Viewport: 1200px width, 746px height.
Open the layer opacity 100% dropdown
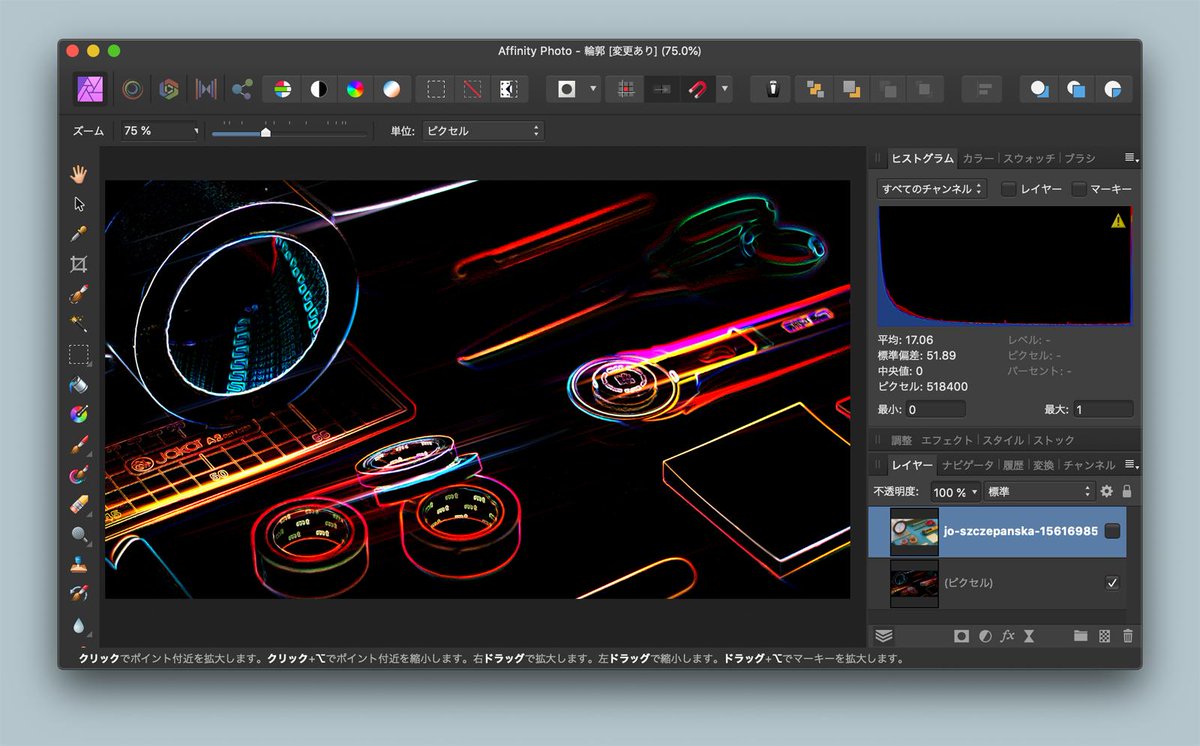coord(956,492)
